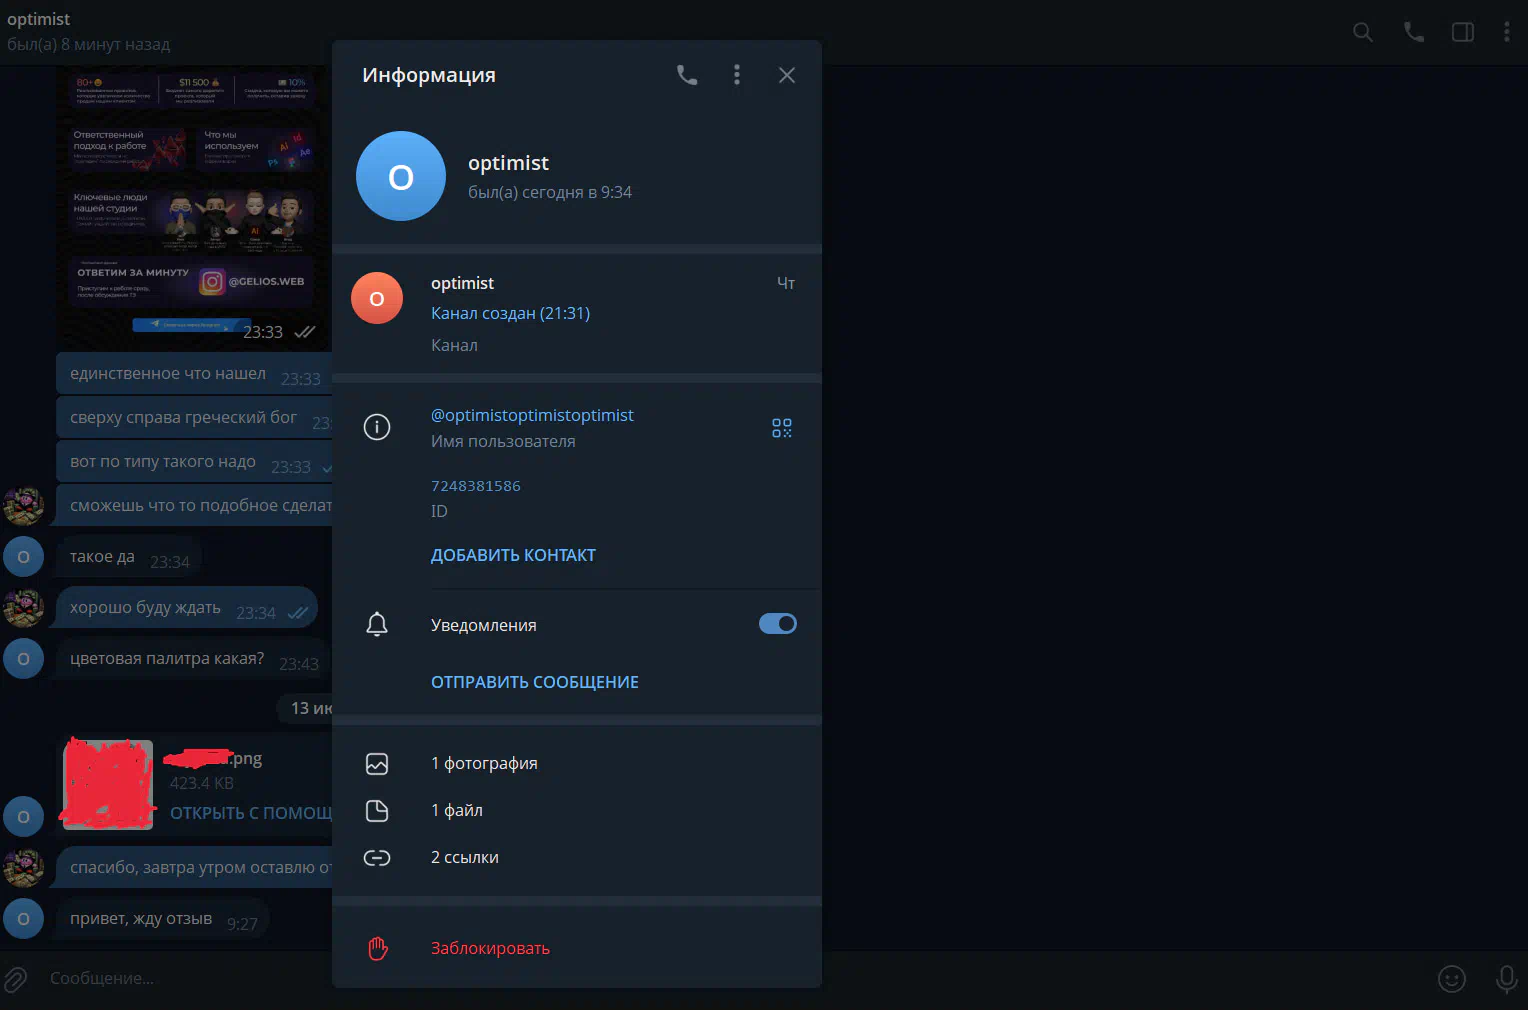The height and width of the screenshot is (1010, 1528).
Task: Start a call from the chat top bar
Action: (x=1413, y=32)
